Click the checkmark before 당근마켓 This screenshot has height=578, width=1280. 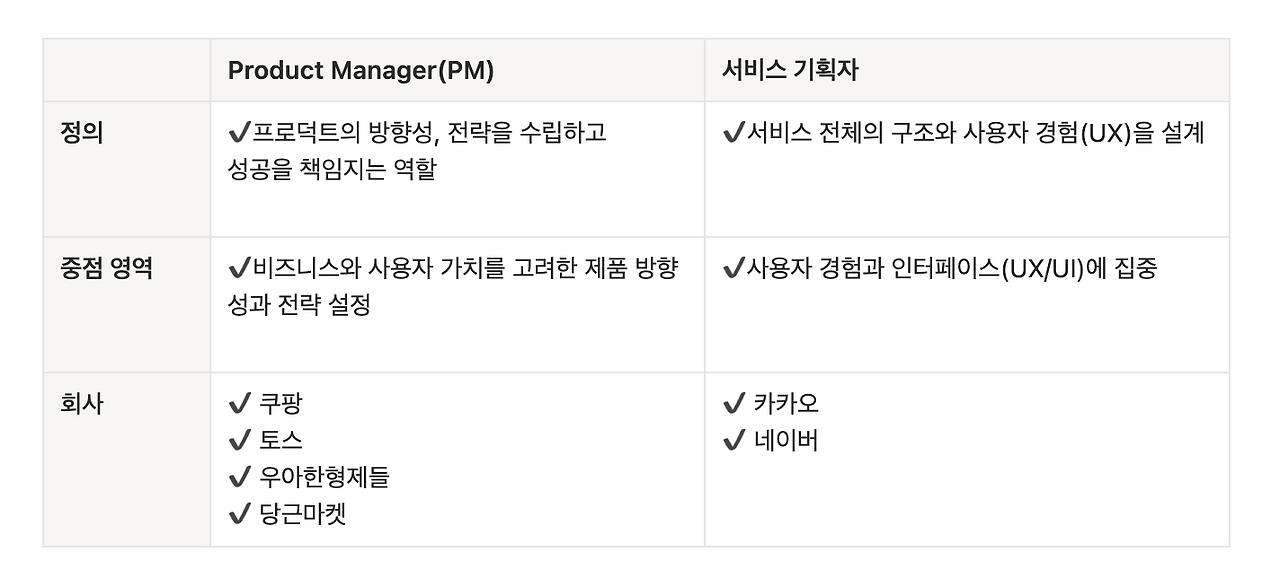point(239,515)
